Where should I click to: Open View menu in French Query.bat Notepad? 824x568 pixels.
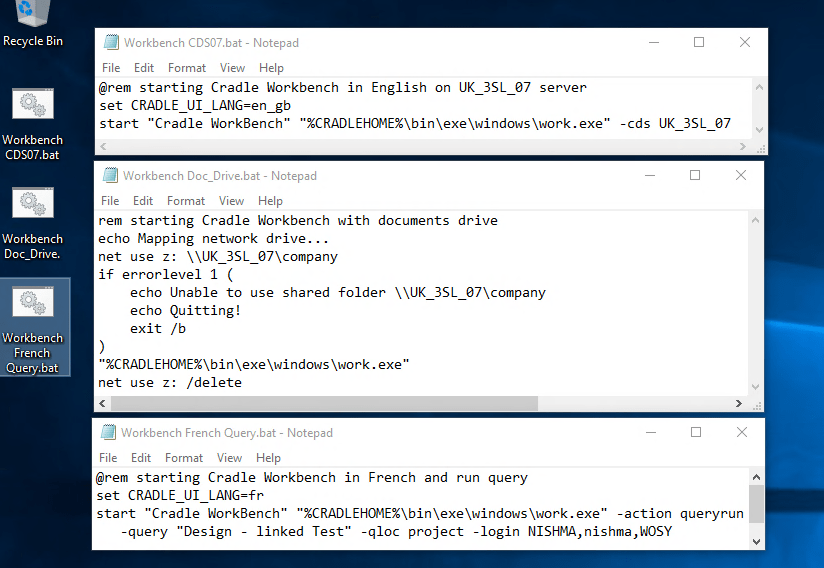(229, 458)
